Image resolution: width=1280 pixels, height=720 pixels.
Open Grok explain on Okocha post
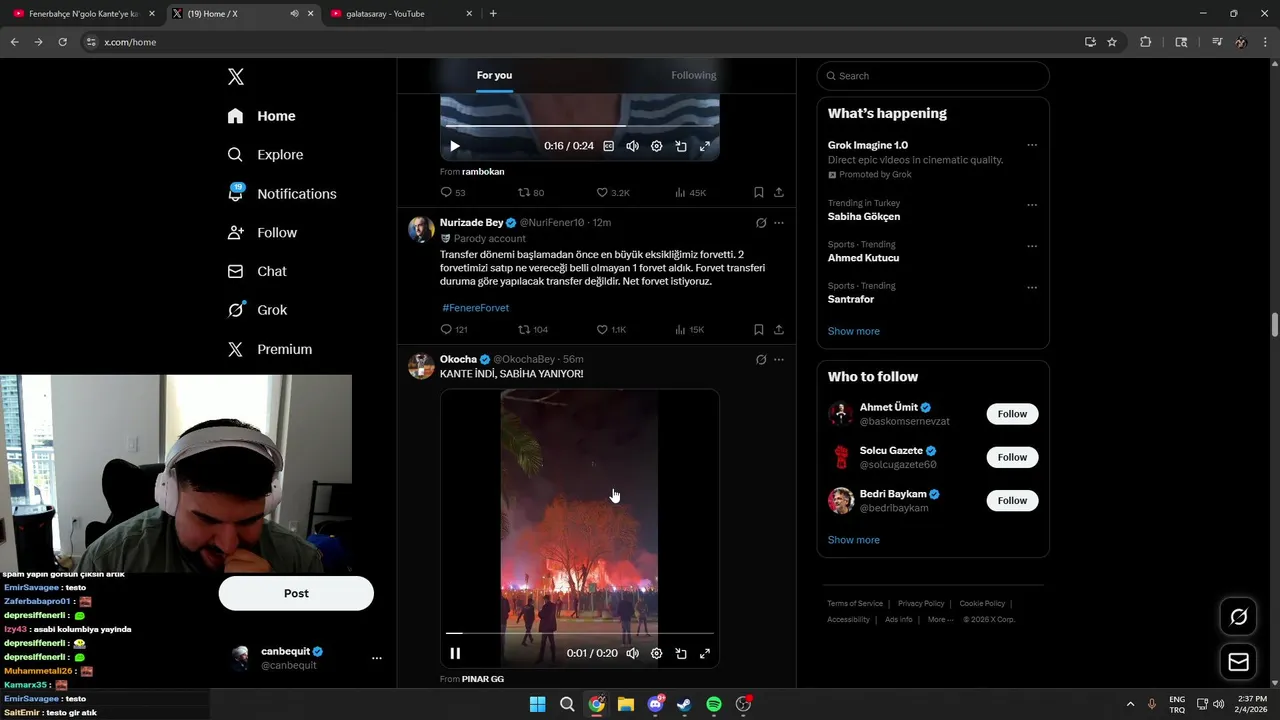[x=761, y=360]
